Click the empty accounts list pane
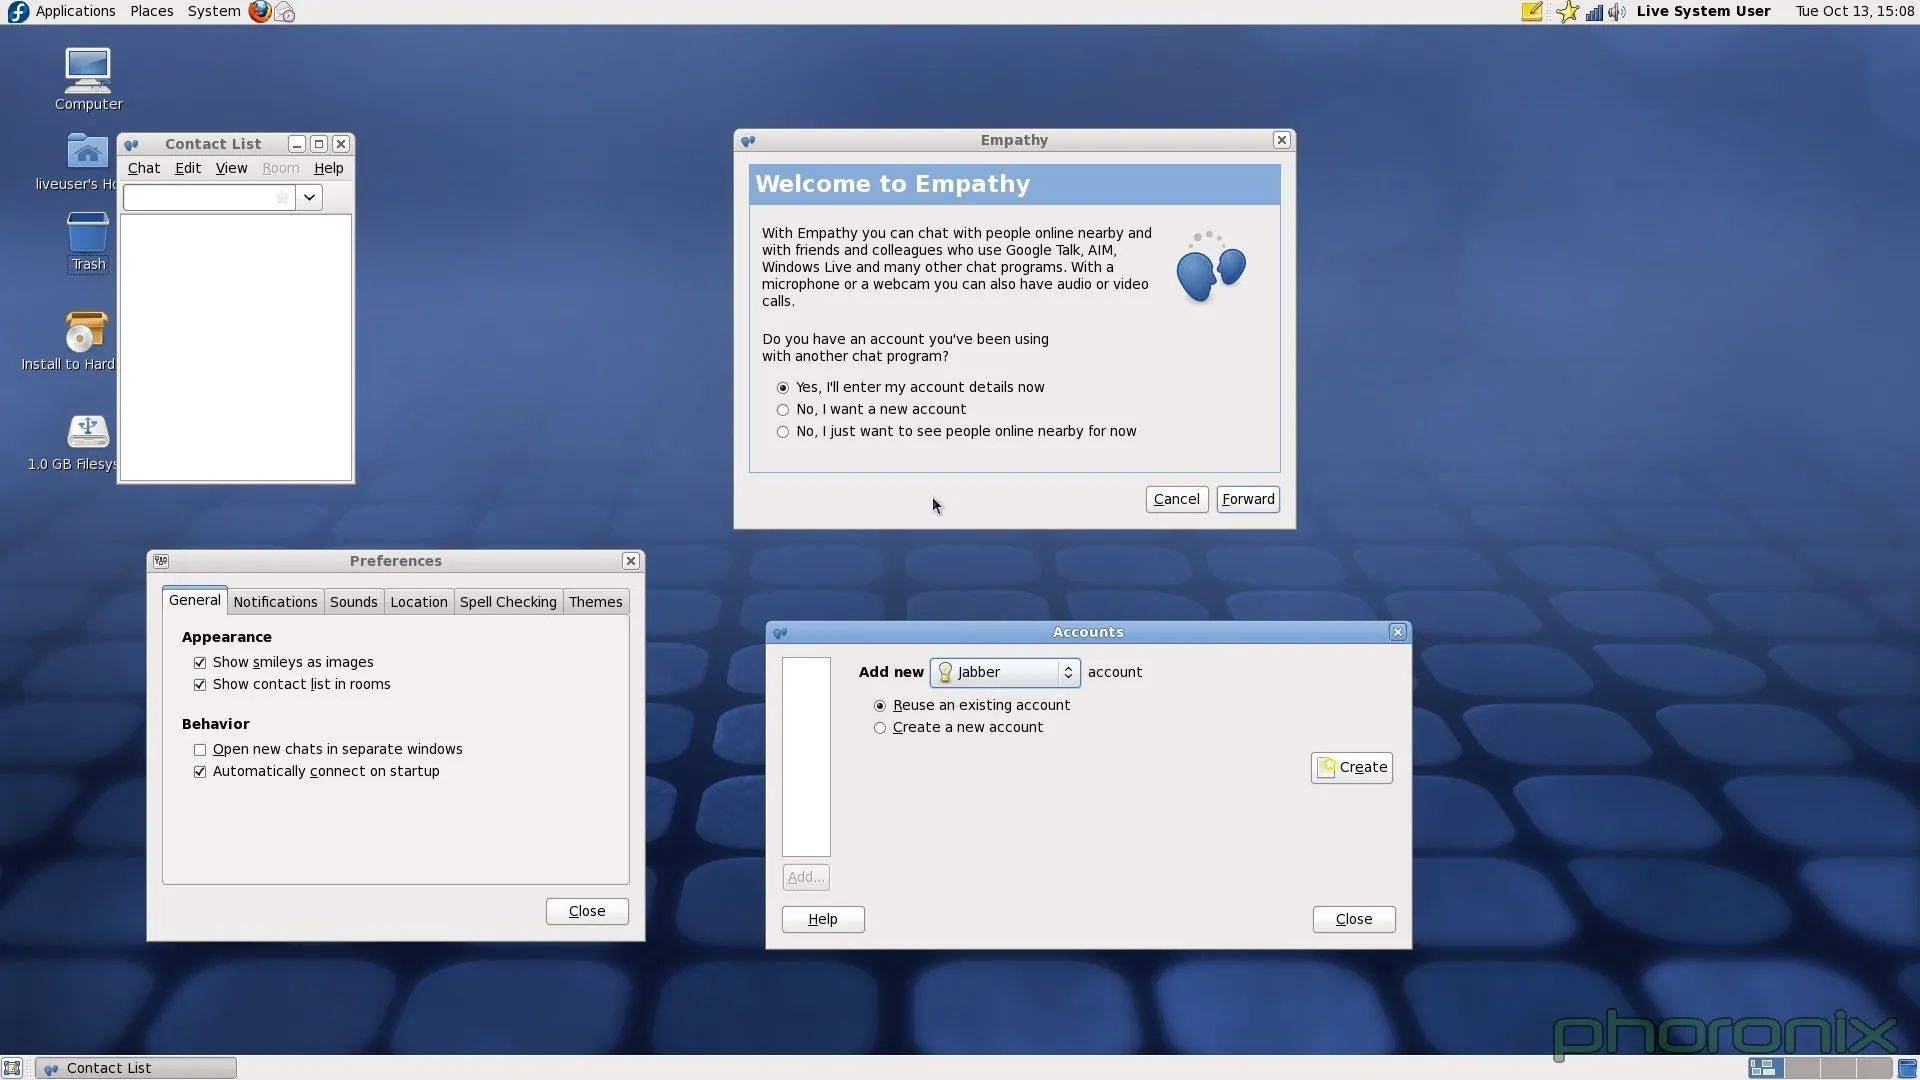The width and height of the screenshot is (1920, 1080). pos(806,757)
